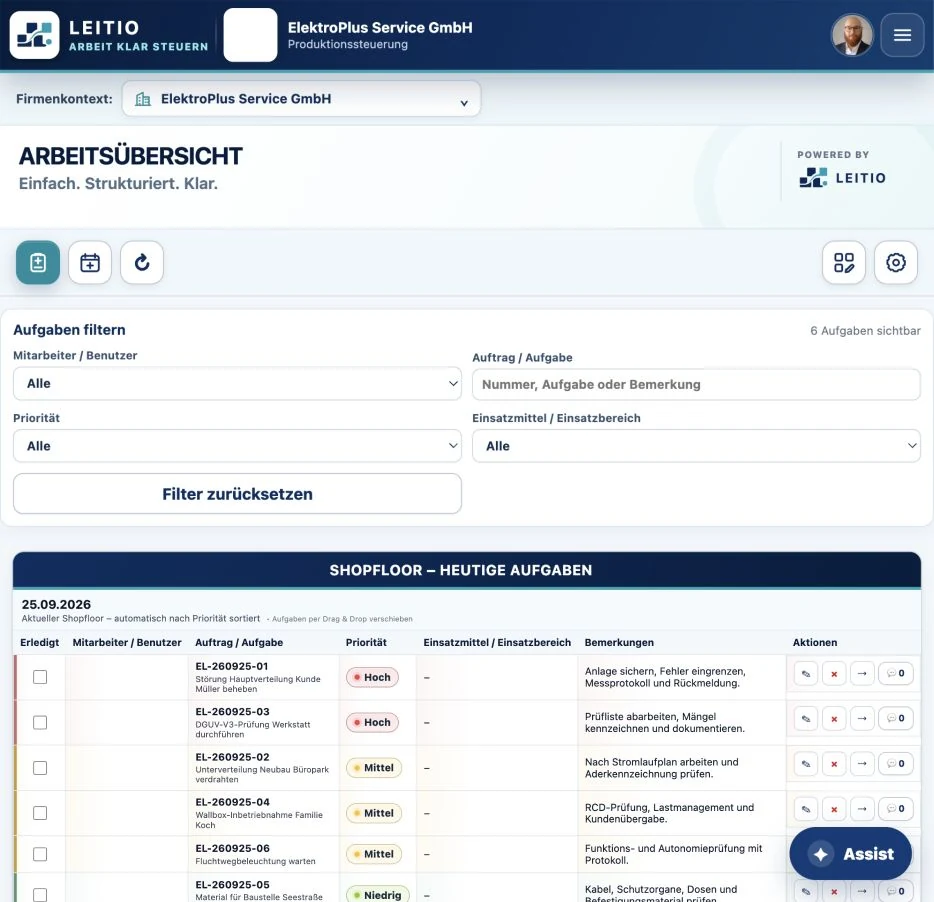Click the Mittel badge of EL-260925-06
The width and height of the screenshot is (934, 902).
point(373,854)
